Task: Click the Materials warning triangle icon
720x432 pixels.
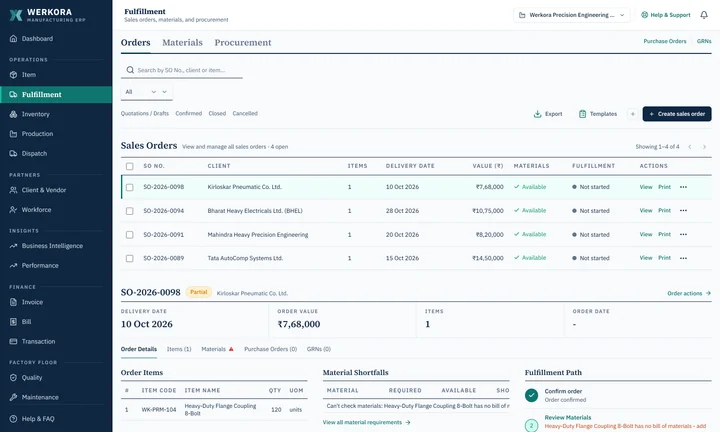Action: pos(231,349)
